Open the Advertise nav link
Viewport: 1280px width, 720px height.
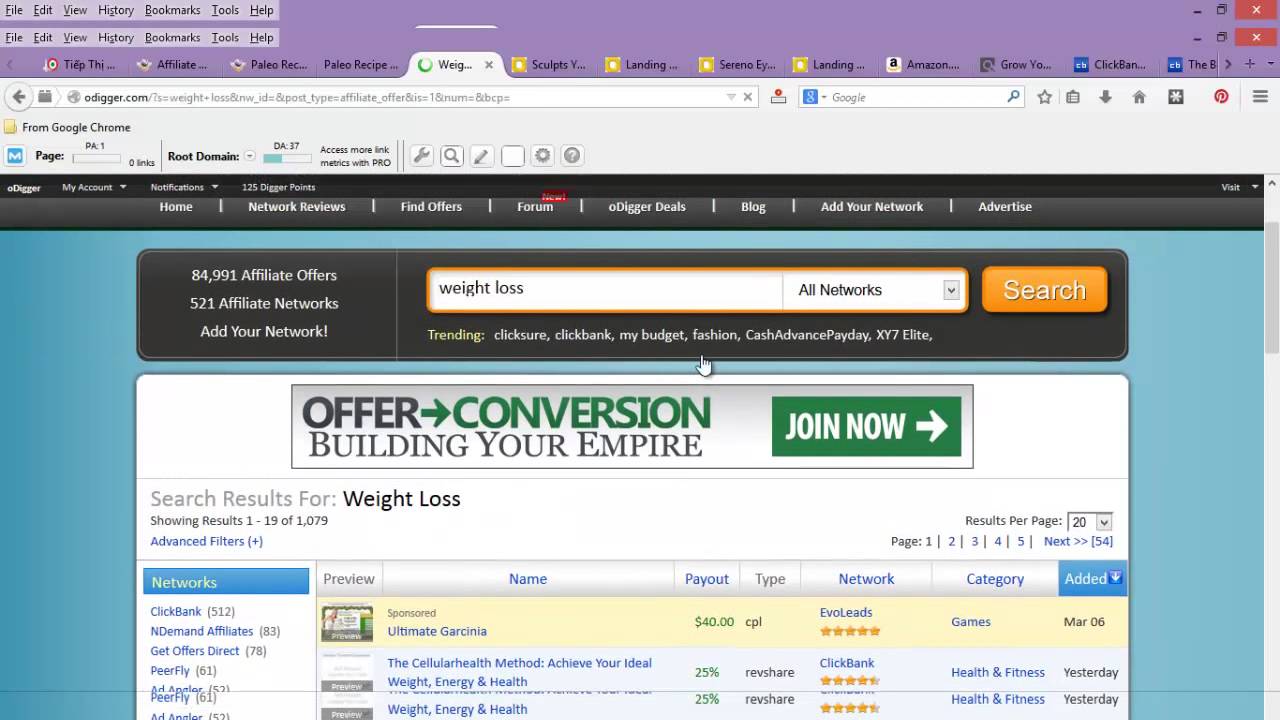pos(1005,207)
